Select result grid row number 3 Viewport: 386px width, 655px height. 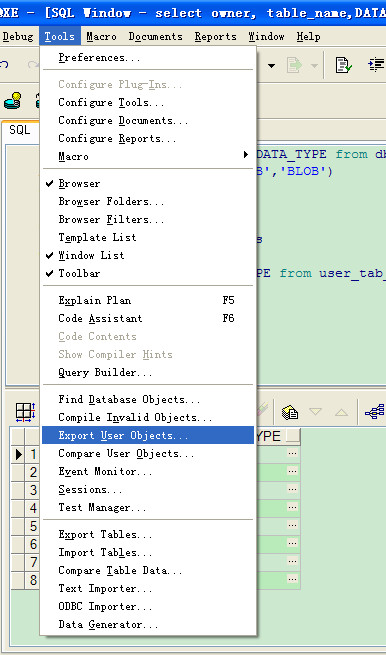pos(33,490)
